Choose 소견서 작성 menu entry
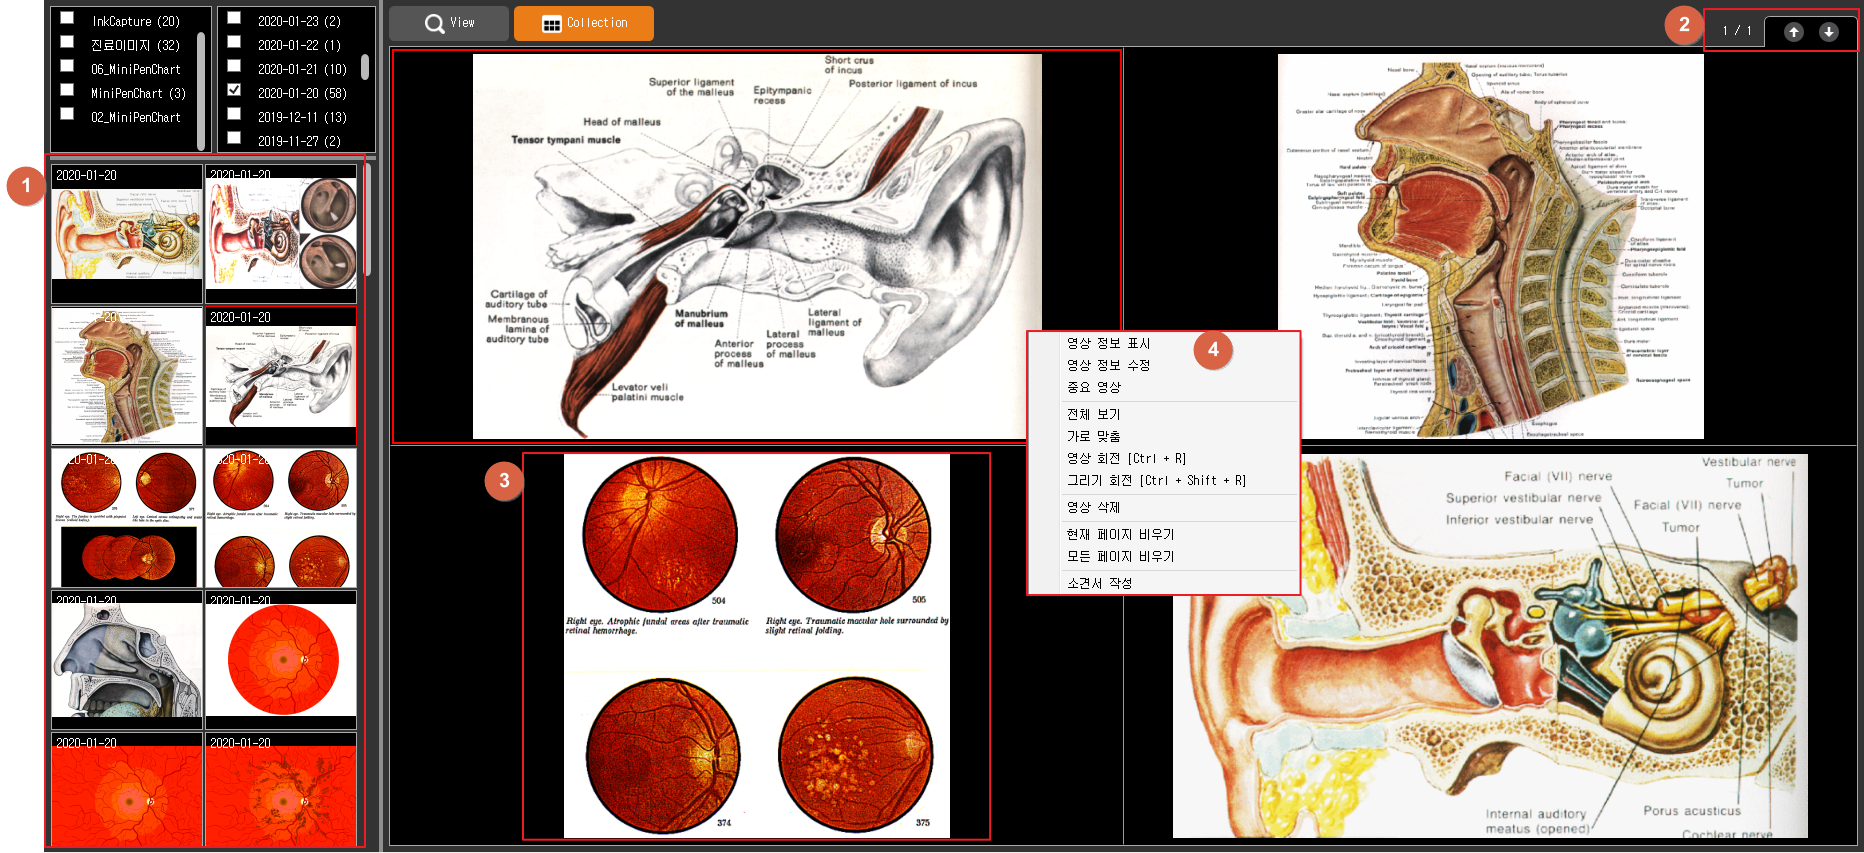The height and width of the screenshot is (853, 1864). (1099, 583)
